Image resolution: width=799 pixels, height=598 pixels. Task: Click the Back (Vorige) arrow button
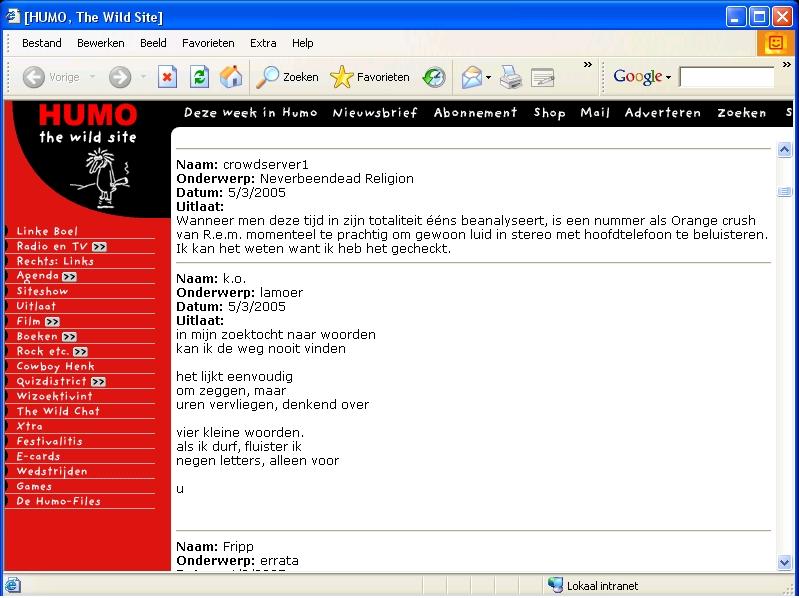coord(34,77)
